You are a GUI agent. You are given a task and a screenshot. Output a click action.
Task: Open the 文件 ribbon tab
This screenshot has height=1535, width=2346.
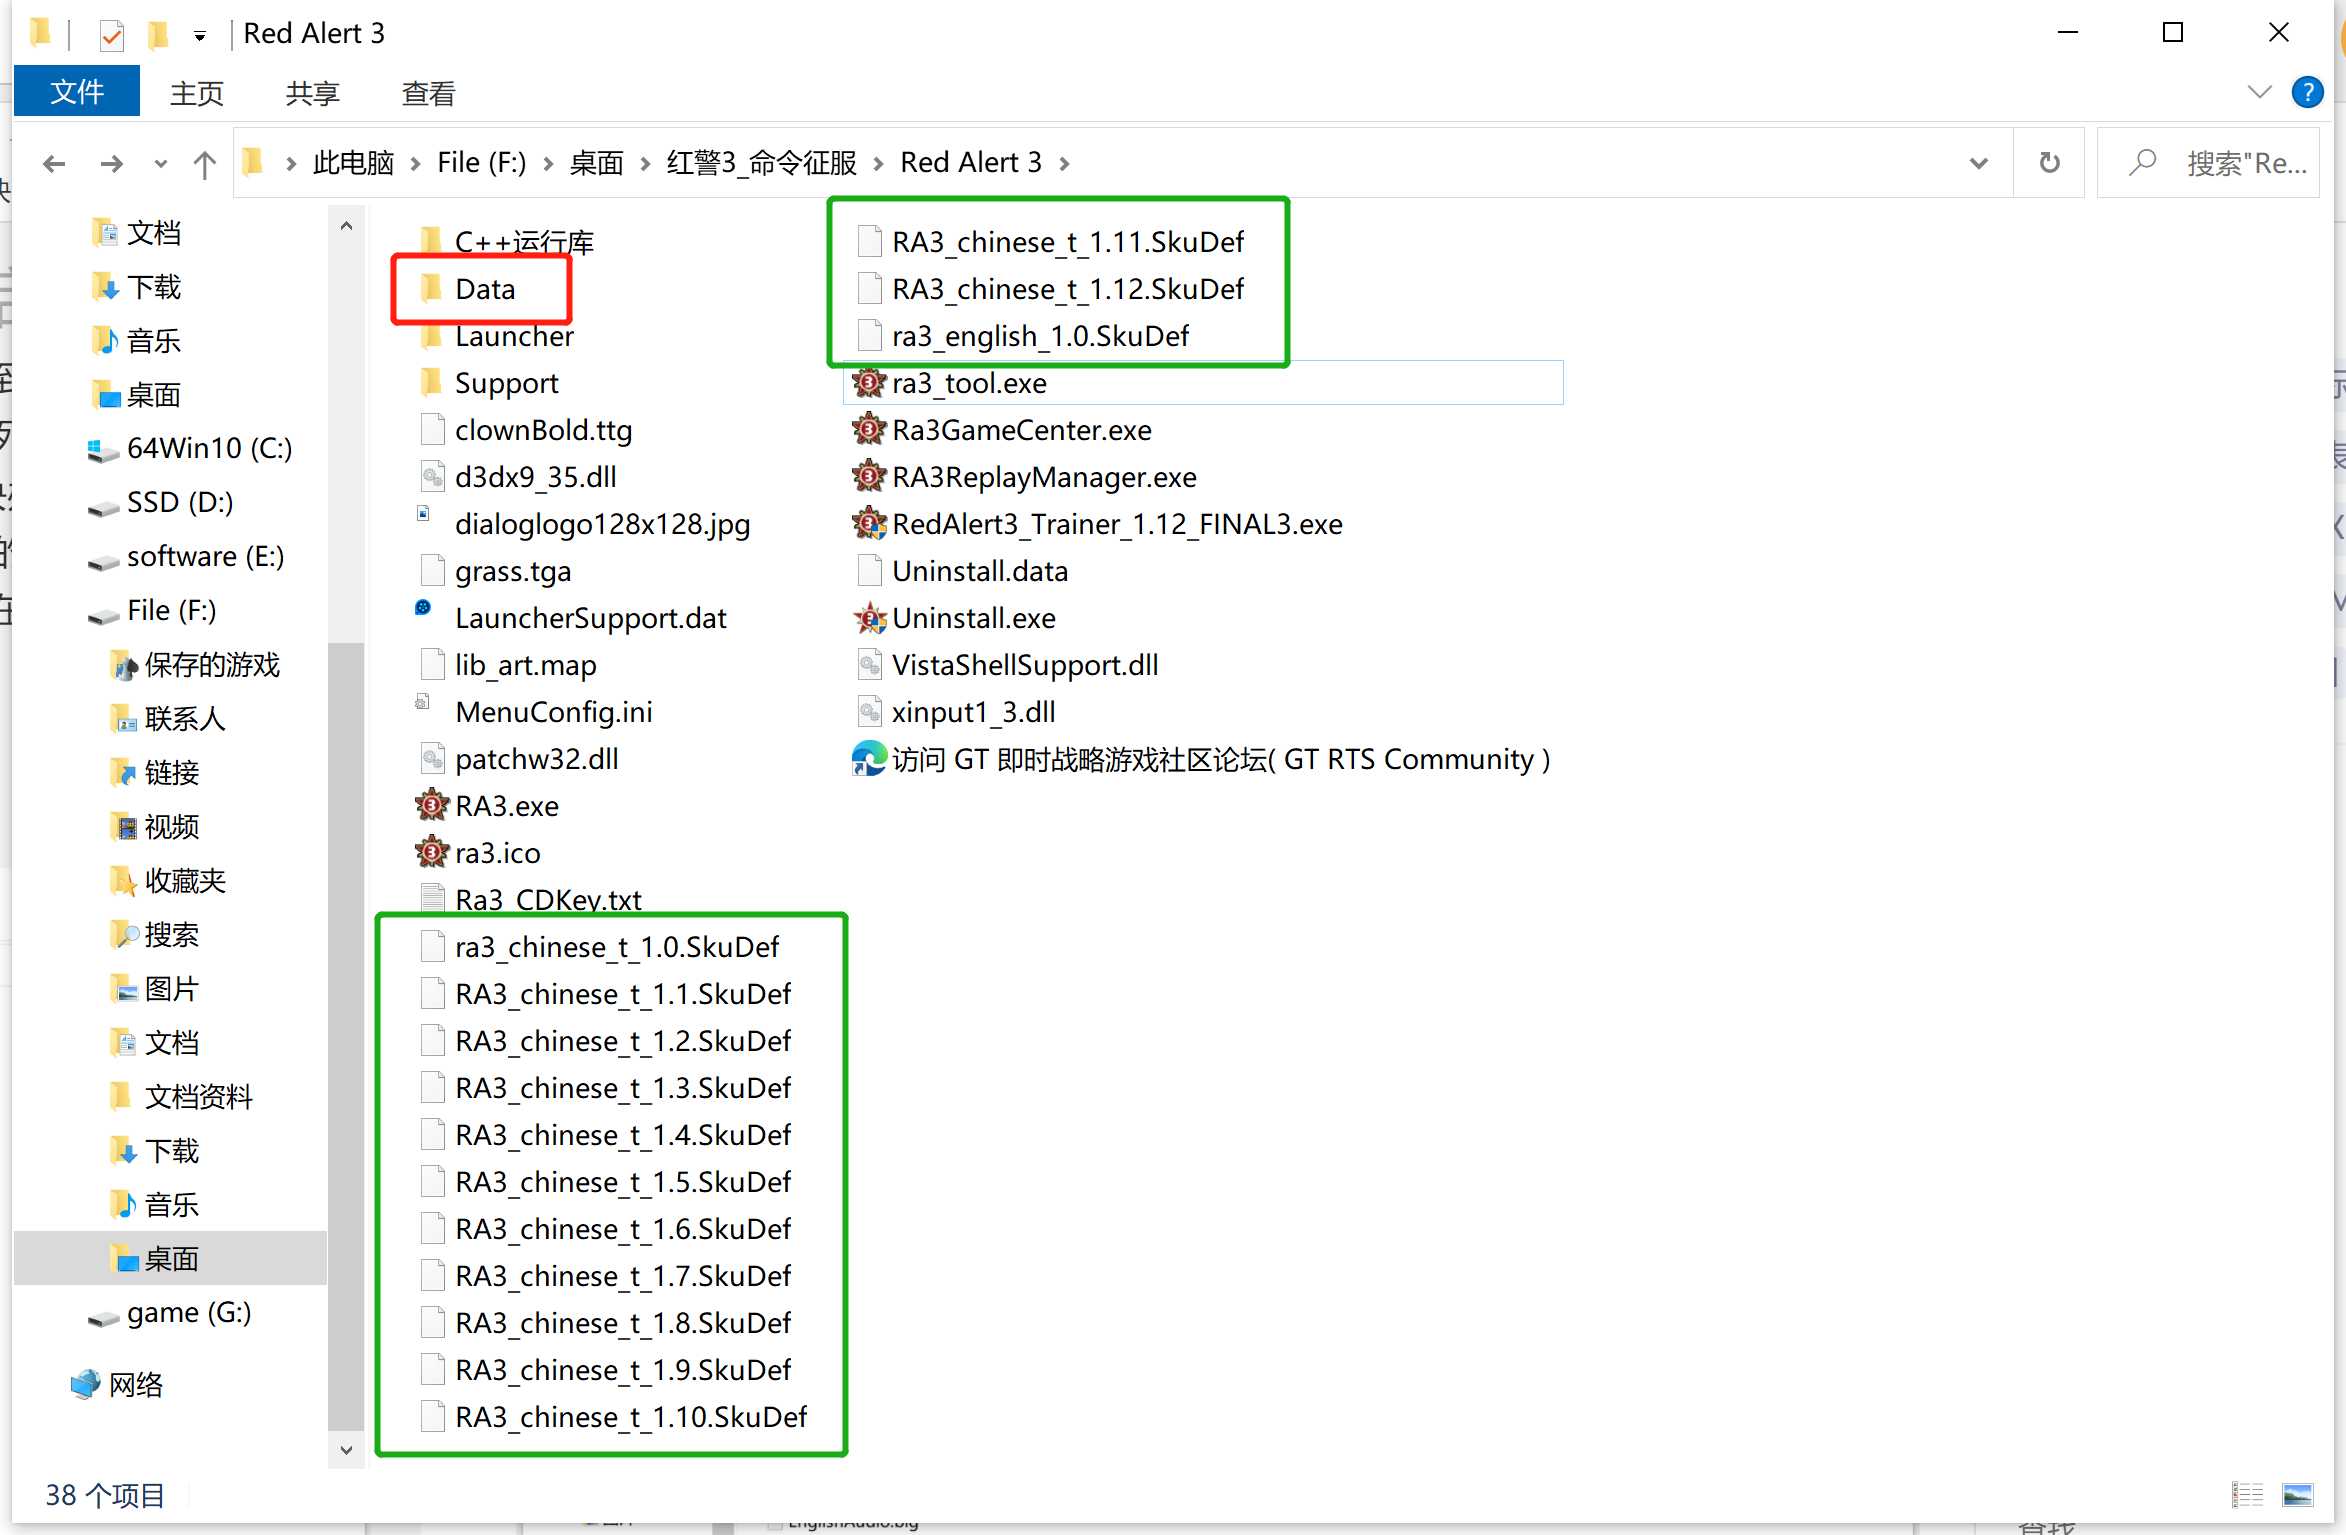click(77, 92)
